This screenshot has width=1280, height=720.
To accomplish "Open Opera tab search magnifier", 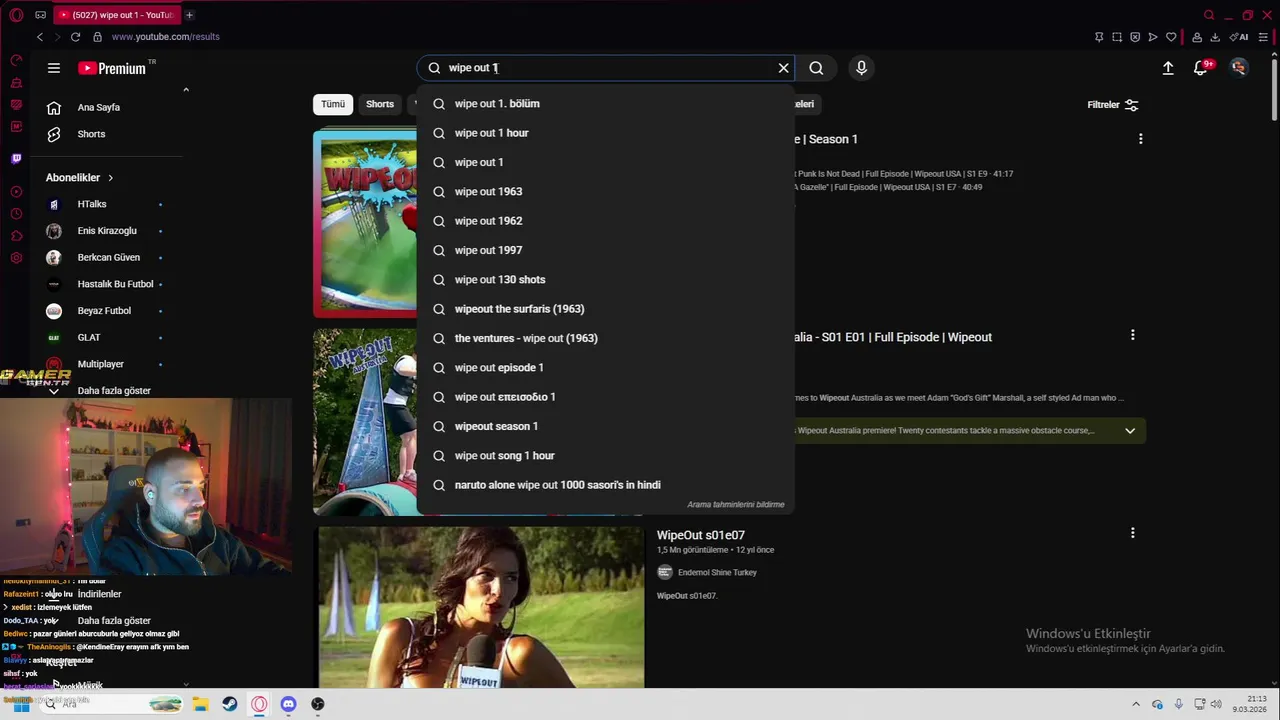I will pos(1209,15).
